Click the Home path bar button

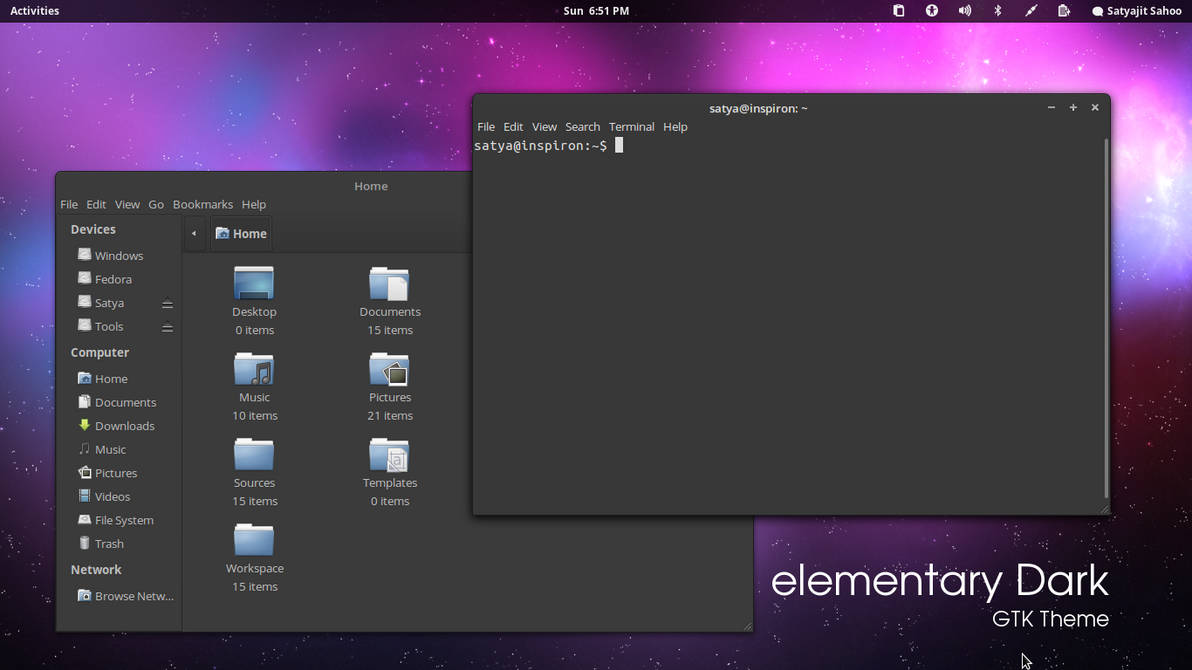[241, 233]
